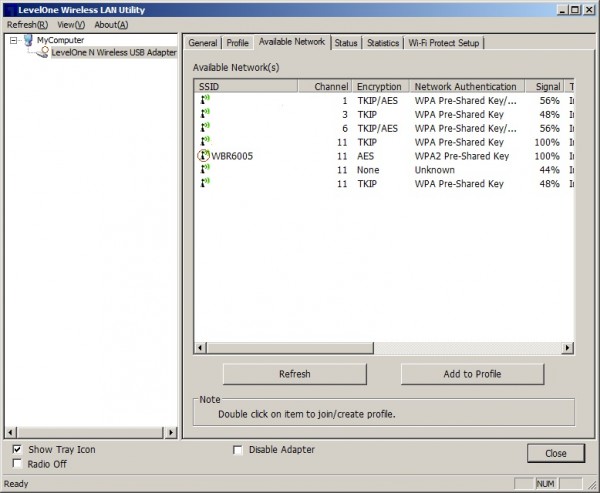
Task: Open the Refresh(R) menu
Action: pos(27,25)
